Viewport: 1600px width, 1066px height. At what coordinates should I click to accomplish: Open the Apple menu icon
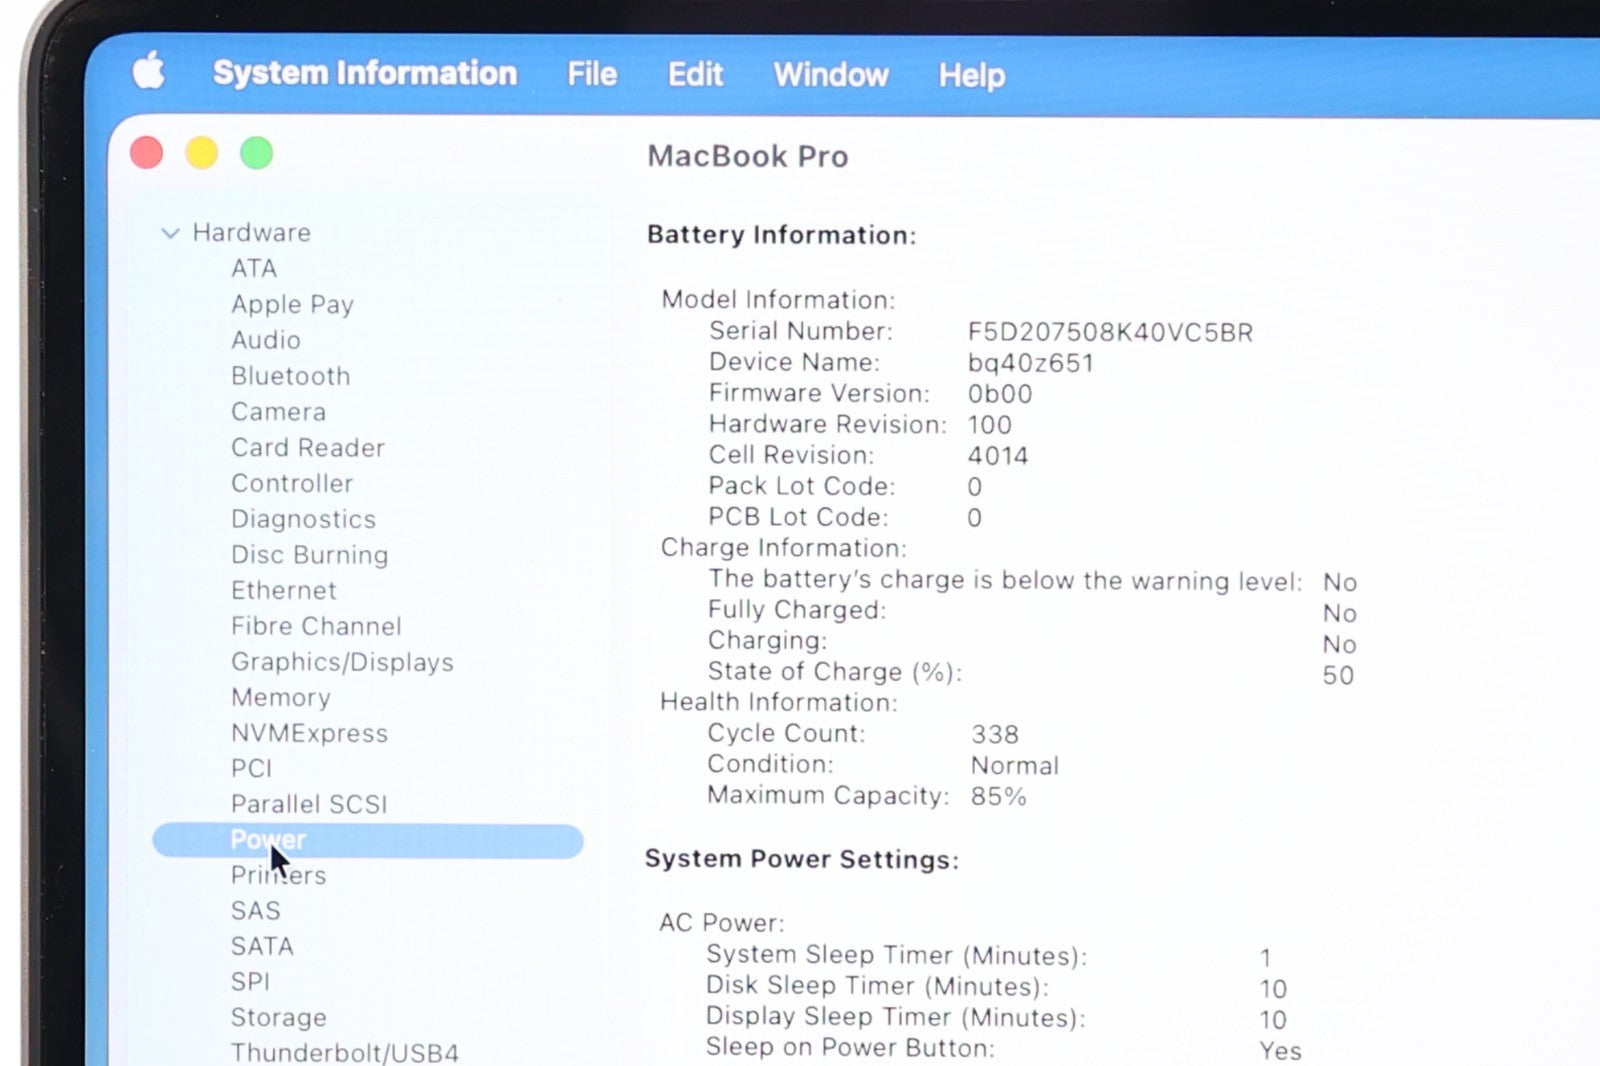(x=149, y=72)
